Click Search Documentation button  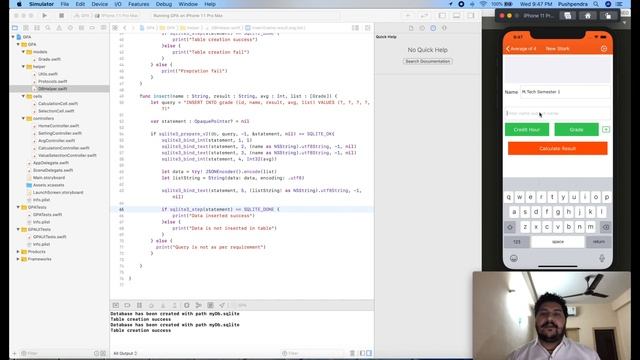[427, 61]
